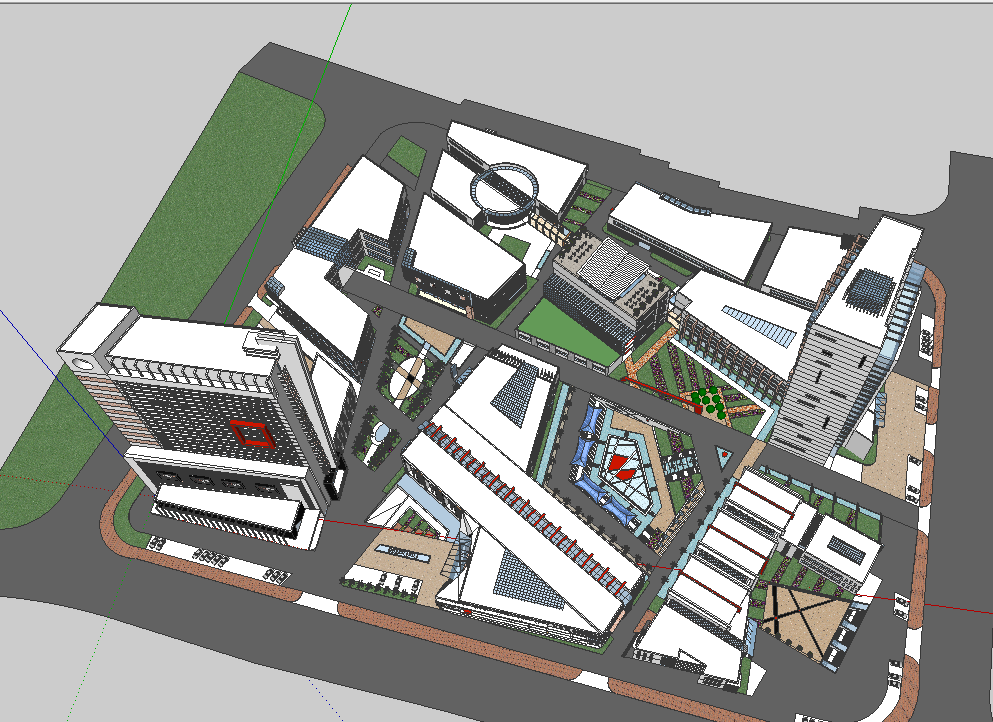The height and width of the screenshot is (722, 993).
Task: Click the light-blue triangular skylight on the white roof
Action: [760, 326]
